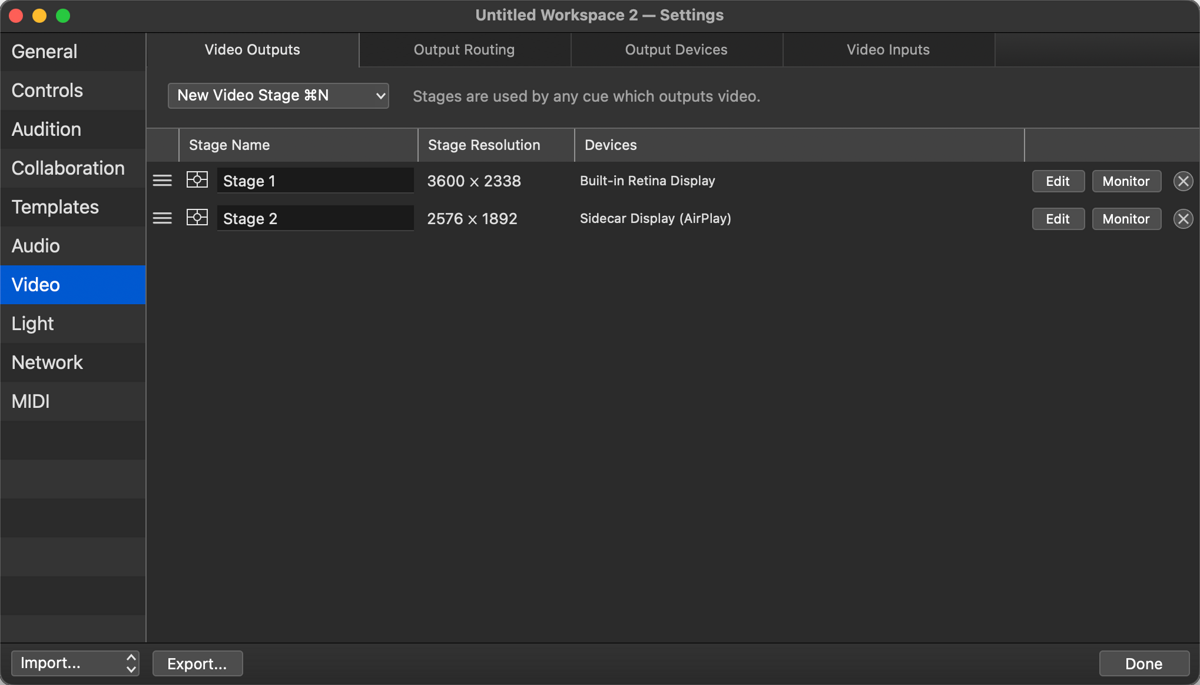The image size is (1200, 685).
Task: Click the Stage 2 name field
Action: 315,219
